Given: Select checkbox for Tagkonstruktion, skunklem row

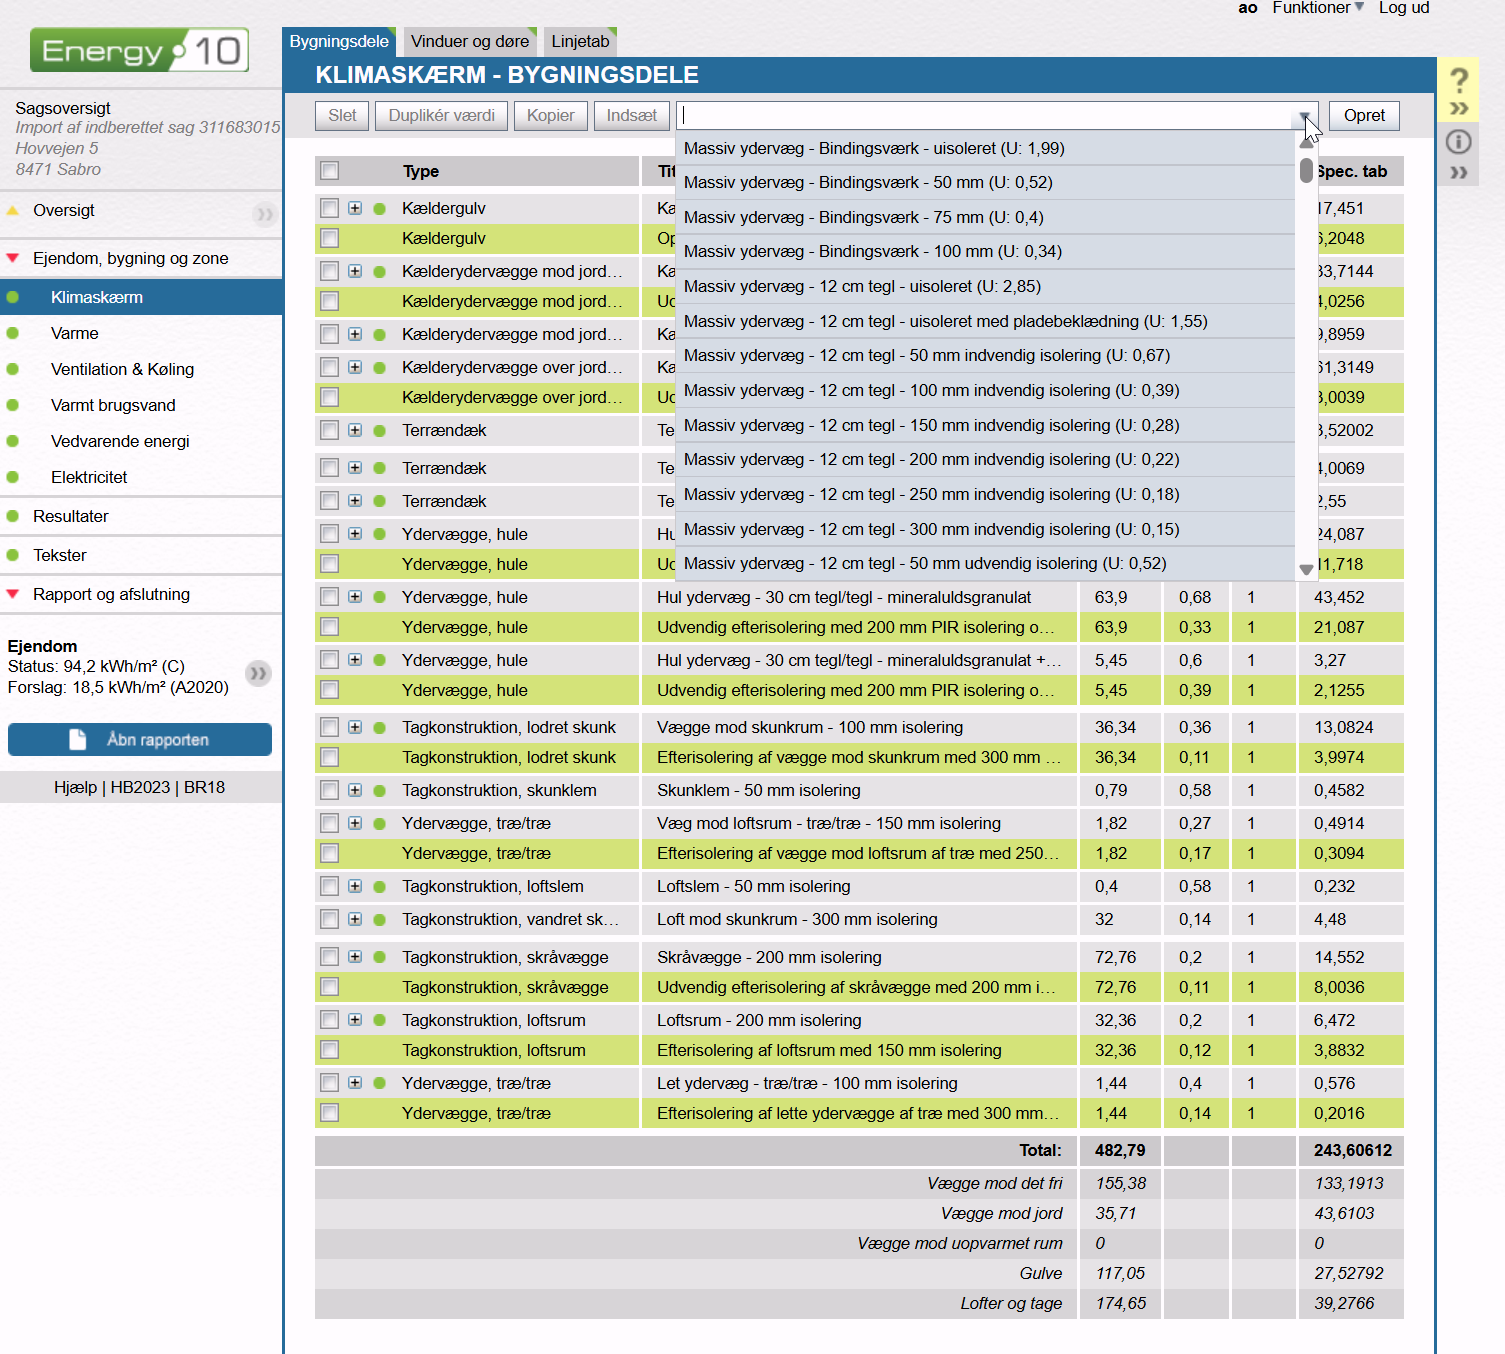Looking at the screenshot, I should 330,790.
